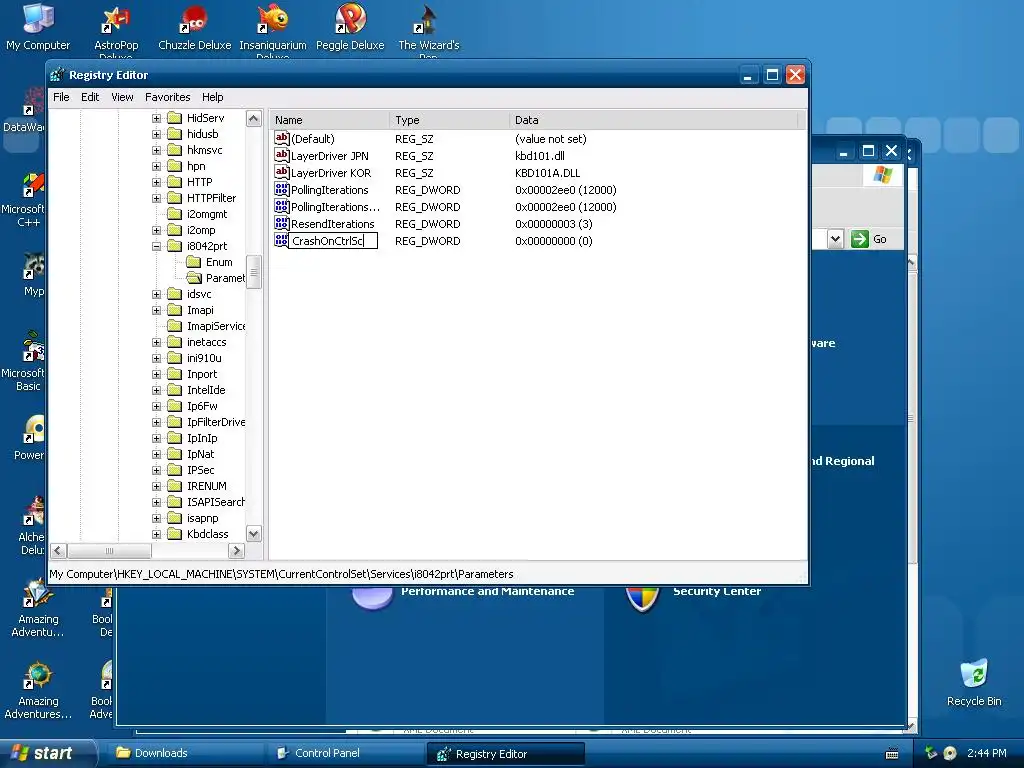
Task: Expand the HidServ key
Action: [156, 118]
